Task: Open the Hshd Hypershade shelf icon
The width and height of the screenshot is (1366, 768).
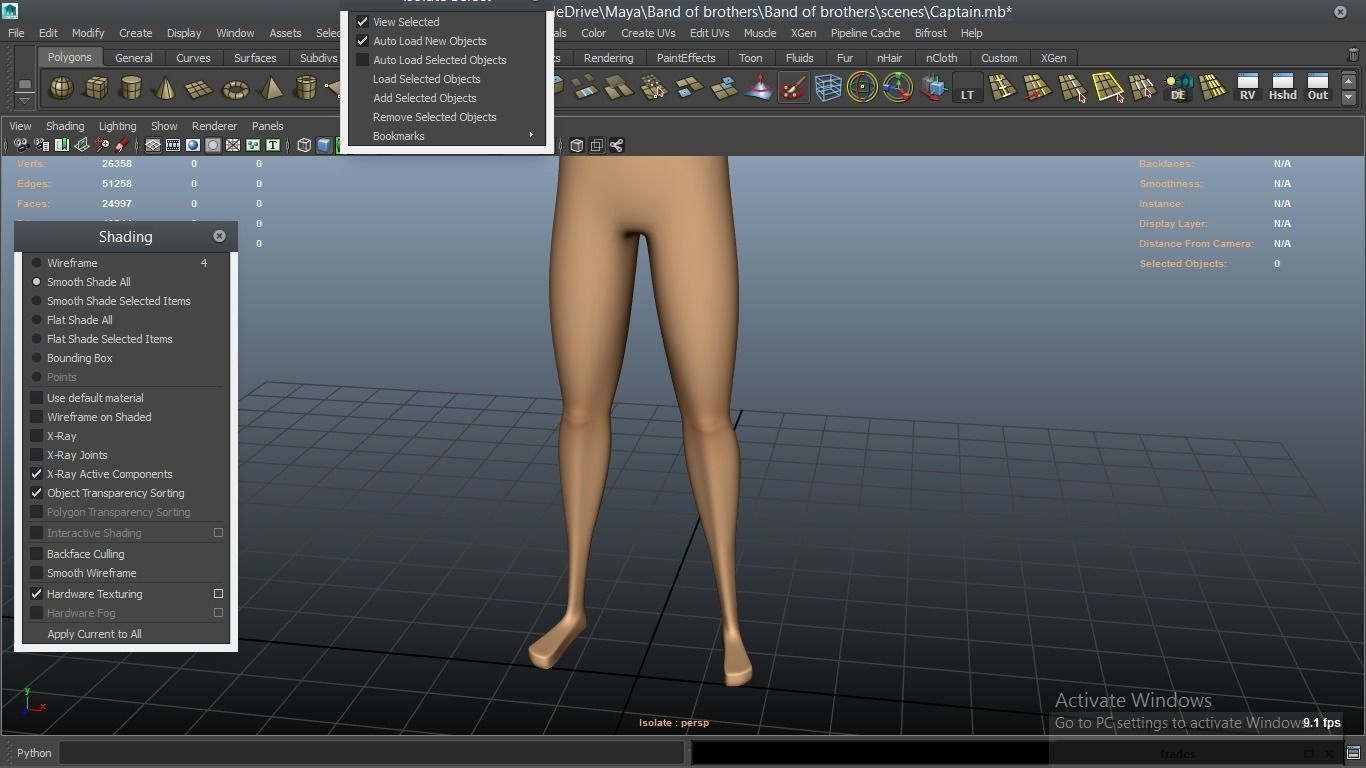Action: click(x=1282, y=88)
